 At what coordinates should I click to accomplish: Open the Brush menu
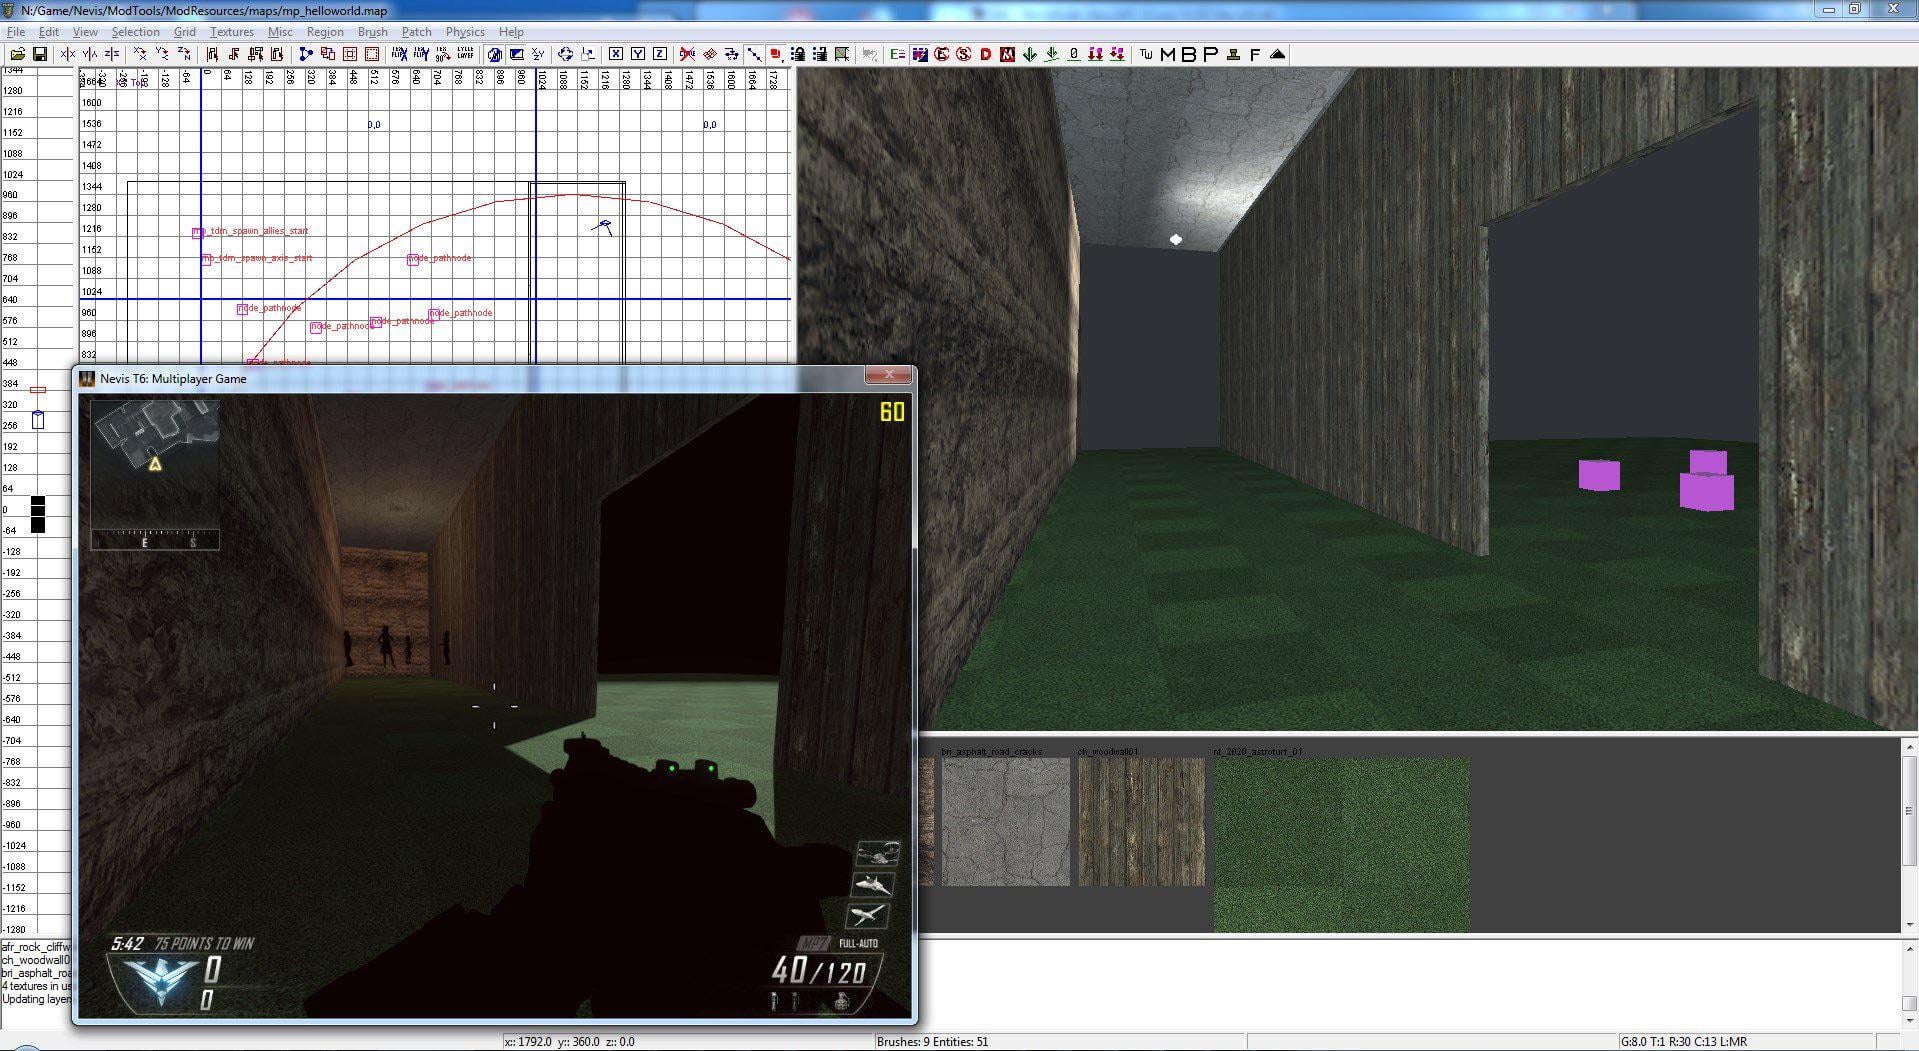point(372,32)
